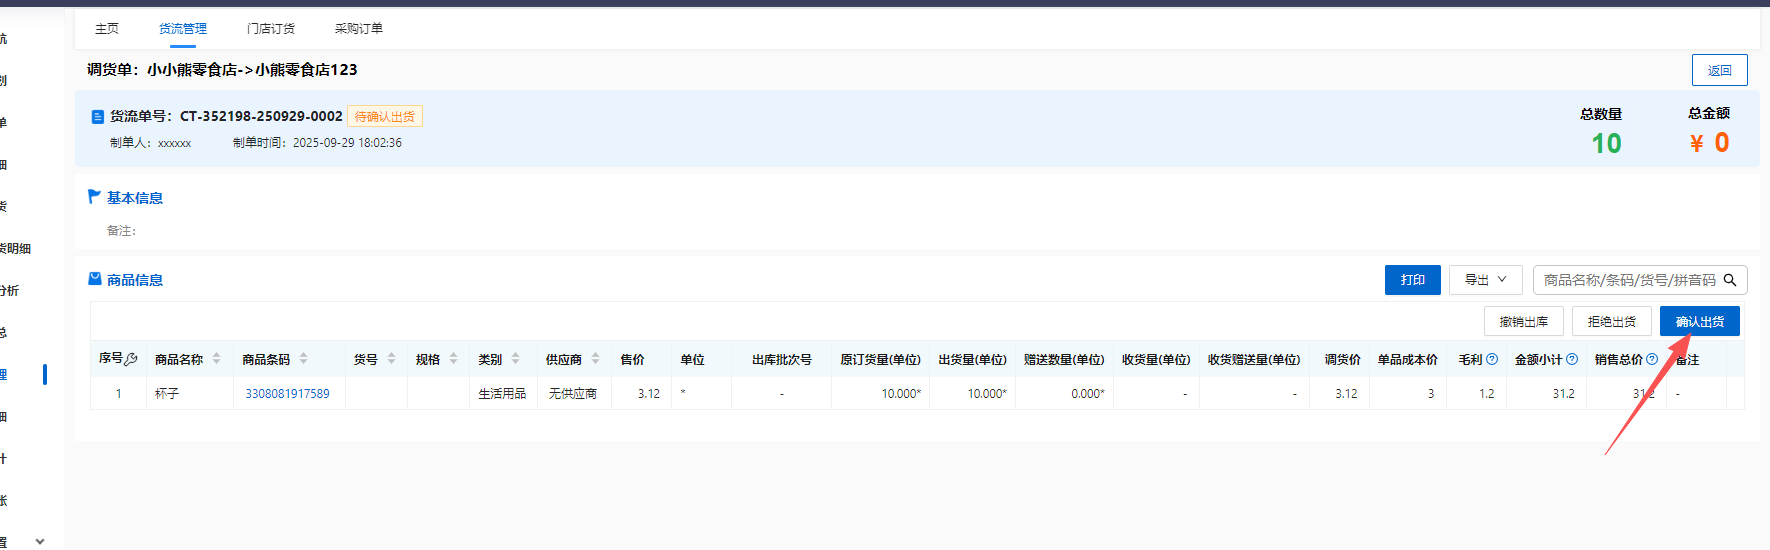Expand the sidebar chevron at bottom left
1770x550 pixels.
click(x=40, y=541)
